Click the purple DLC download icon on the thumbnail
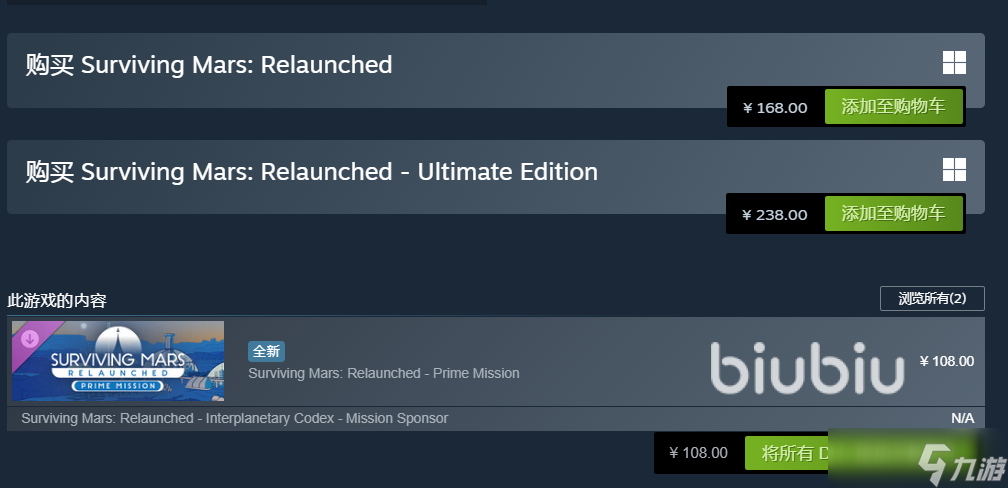Screen dimensions: 1008x488 (29, 337)
